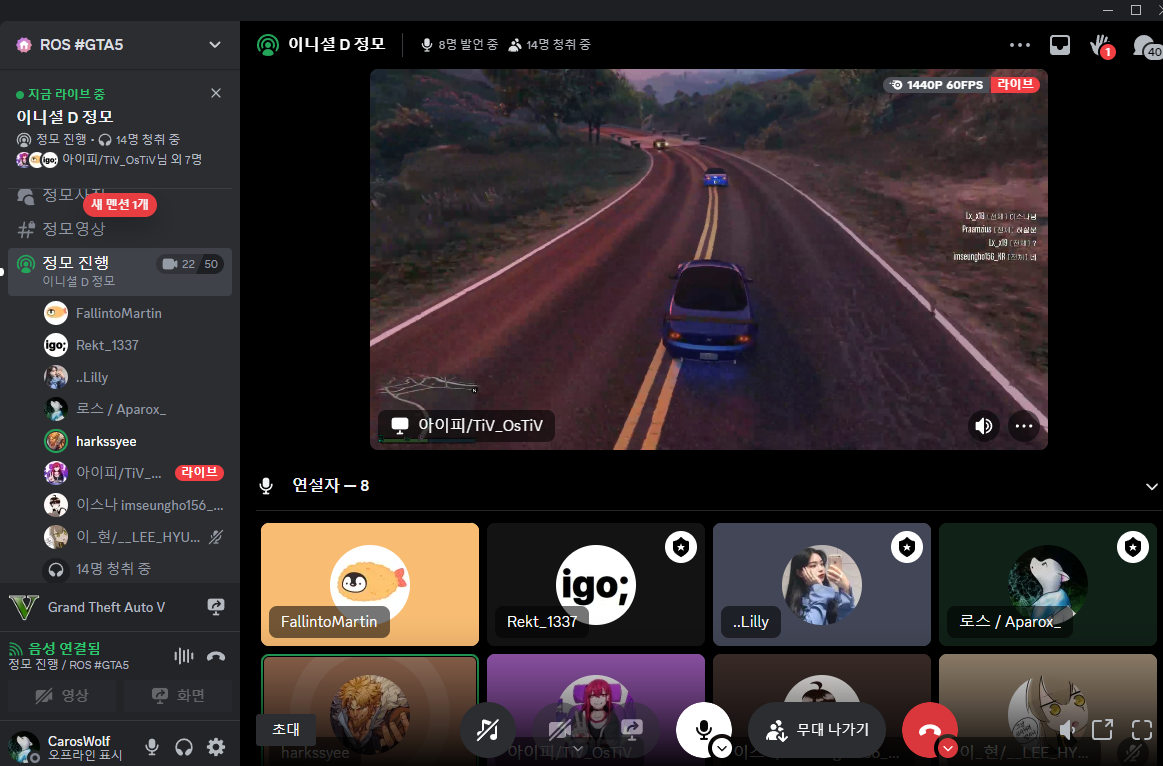Viewport: 1163px width, 766px height.
Task: Click the 아이피/TiV_OsTiV님 외 7명 speakers summary
Action: tap(109, 159)
